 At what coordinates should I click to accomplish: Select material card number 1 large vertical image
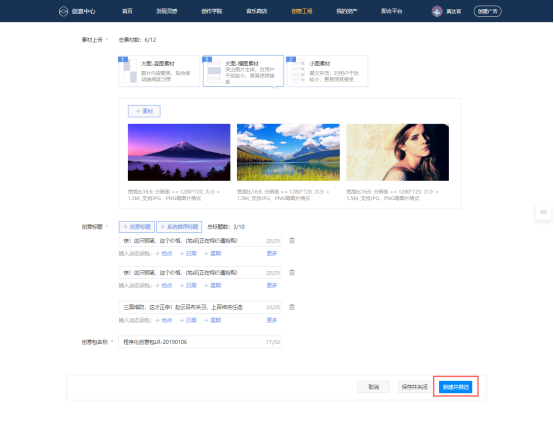[x=159, y=71]
